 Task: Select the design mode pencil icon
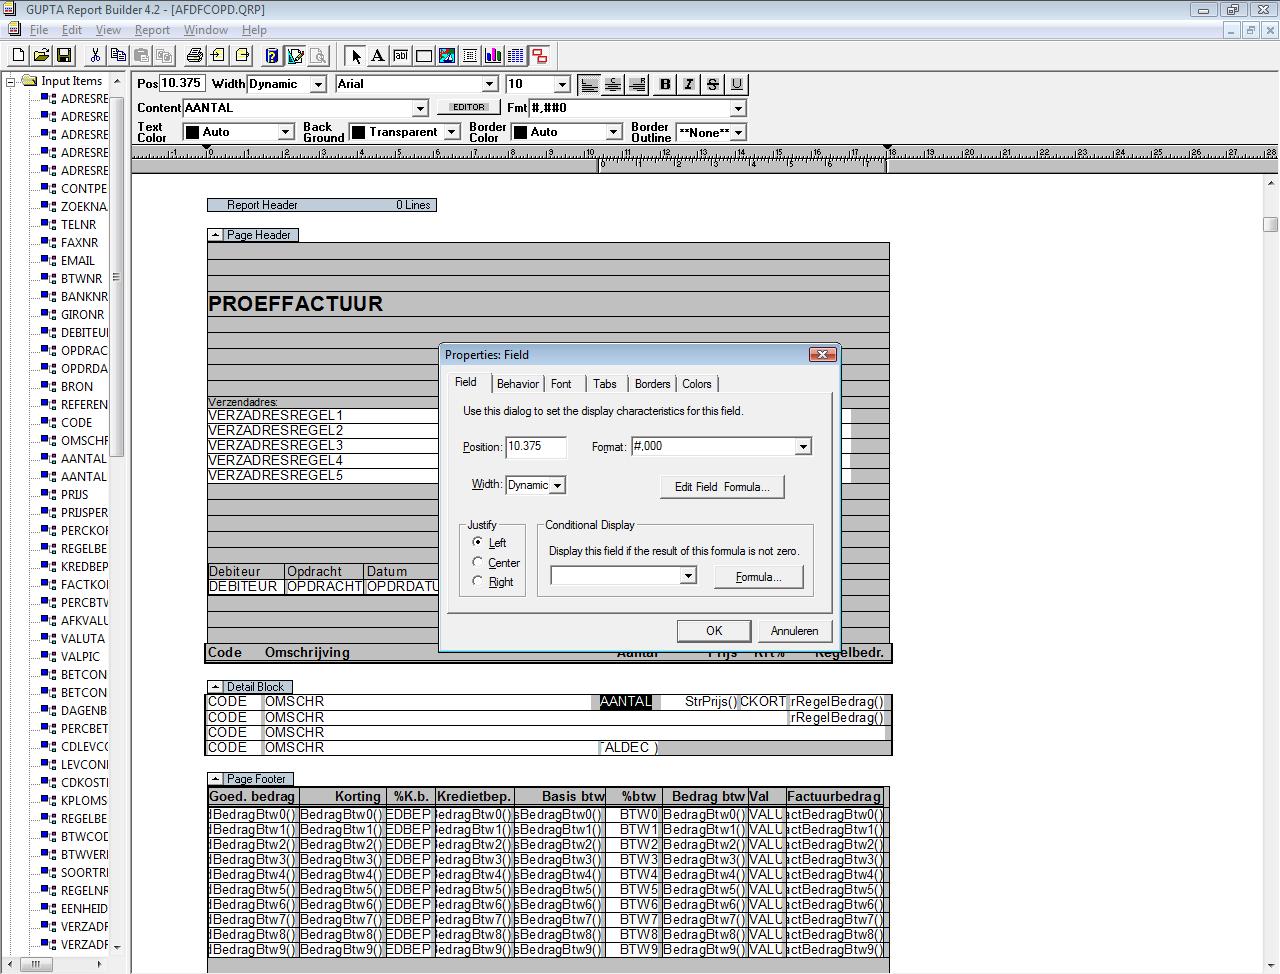click(x=295, y=56)
